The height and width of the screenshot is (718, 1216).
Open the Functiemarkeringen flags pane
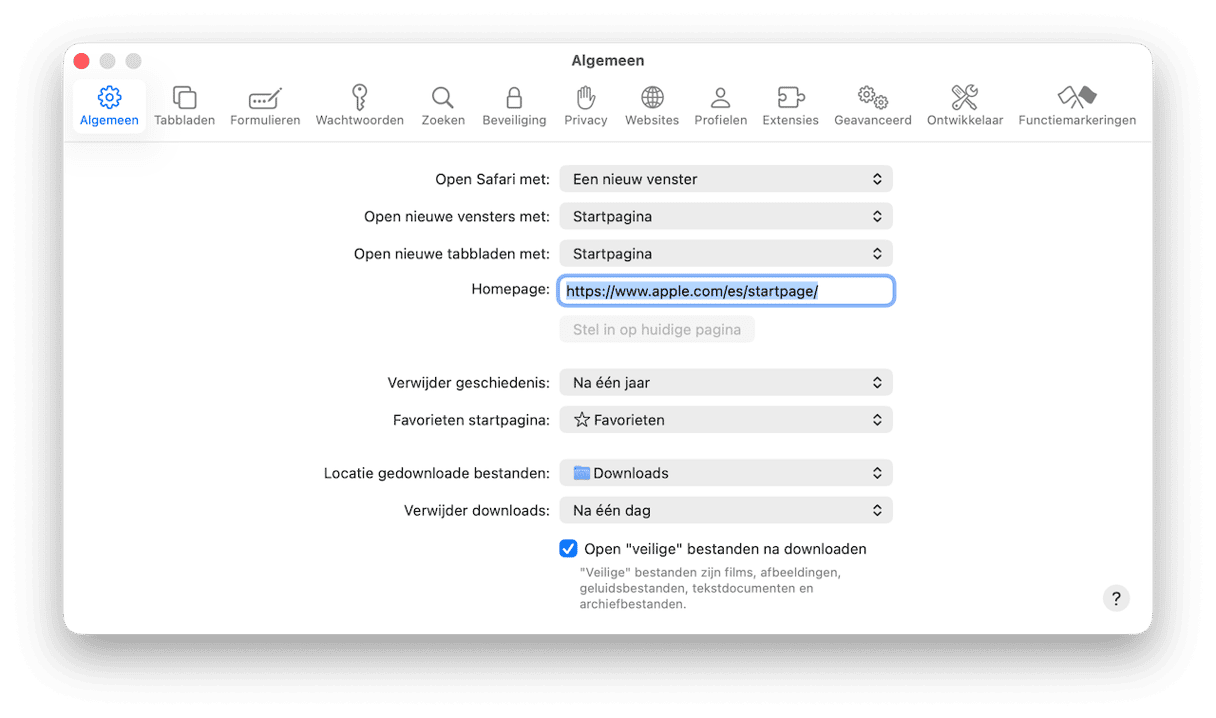click(x=1077, y=106)
